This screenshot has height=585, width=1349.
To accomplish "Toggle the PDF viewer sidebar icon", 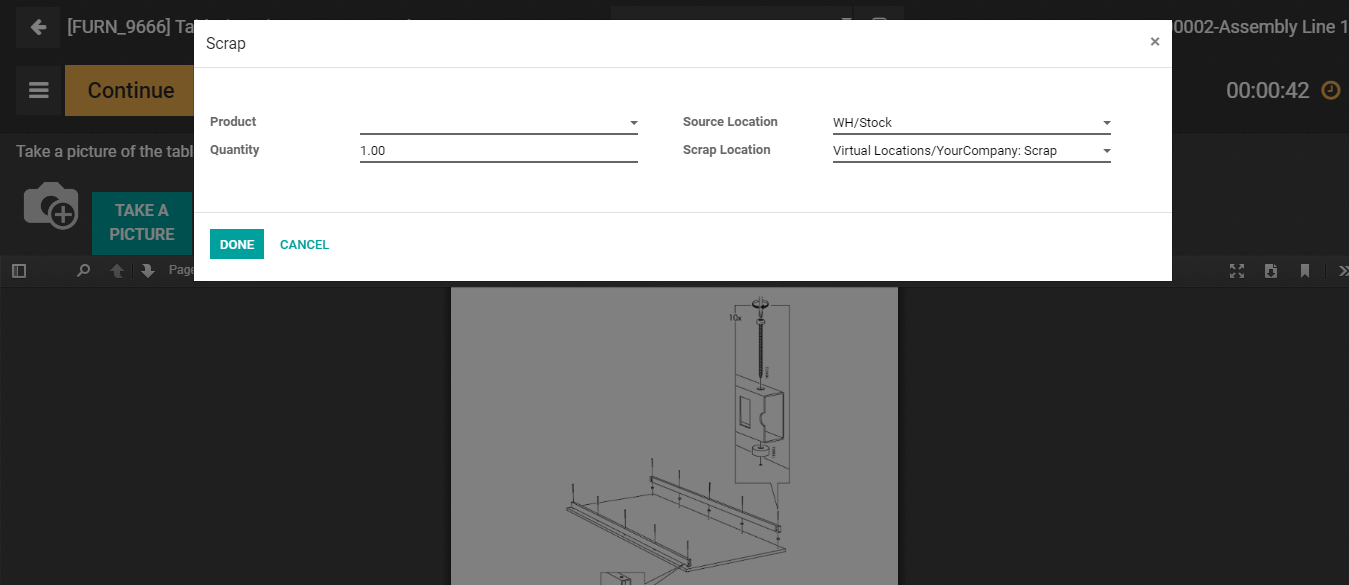I will (x=18, y=271).
